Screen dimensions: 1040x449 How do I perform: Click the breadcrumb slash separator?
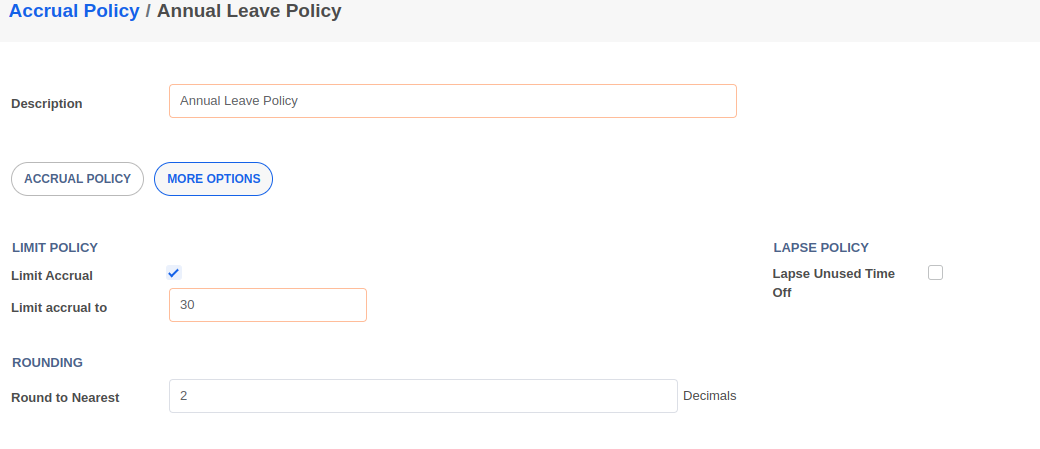148,11
